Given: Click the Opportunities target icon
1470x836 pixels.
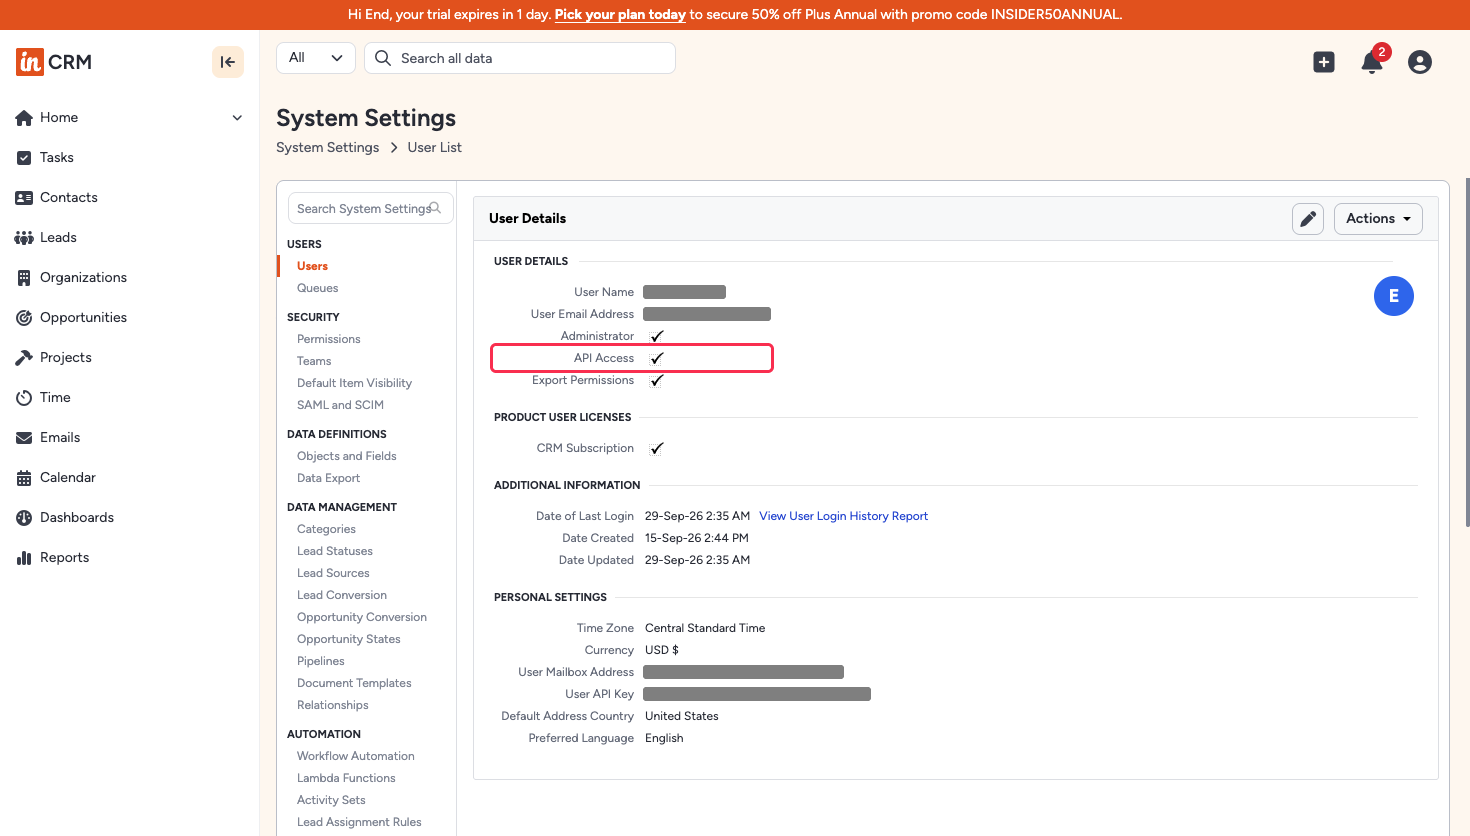Looking at the screenshot, I should coord(24,318).
